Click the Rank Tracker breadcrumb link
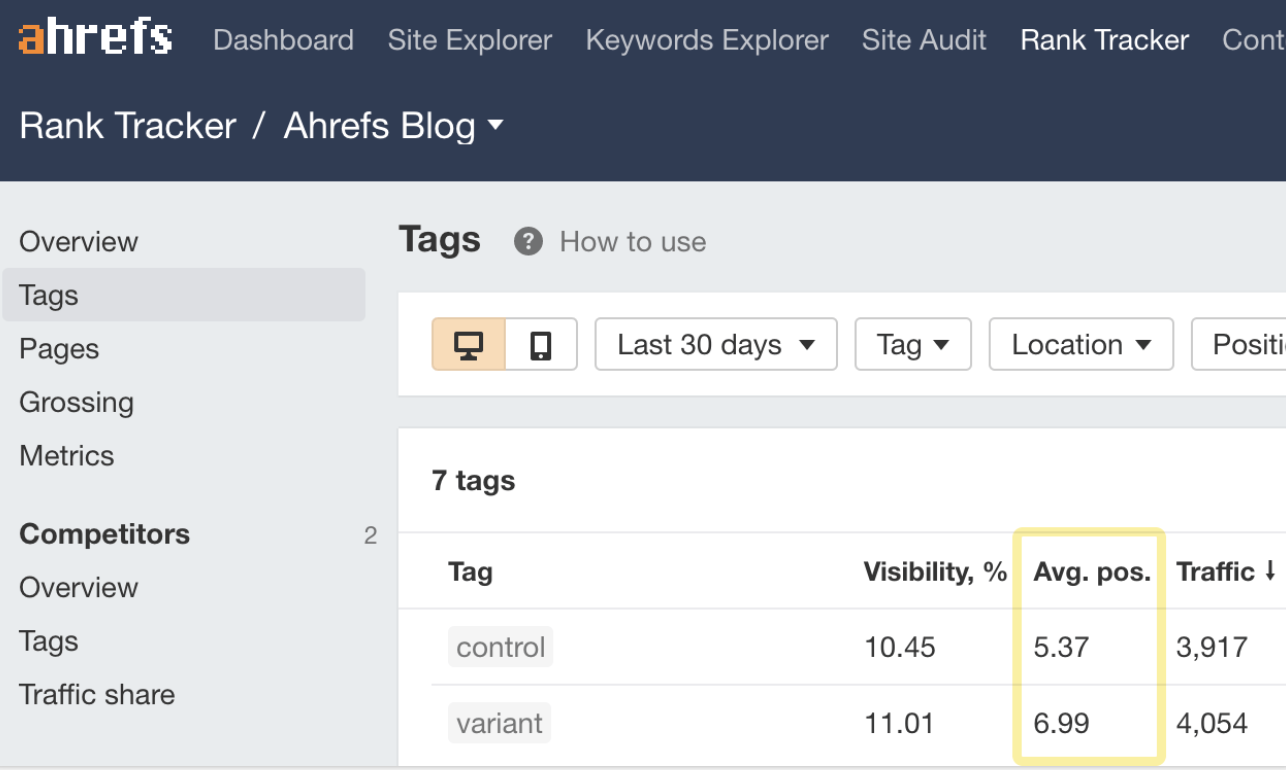This screenshot has width=1286, height=770. click(x=128, y=126)
